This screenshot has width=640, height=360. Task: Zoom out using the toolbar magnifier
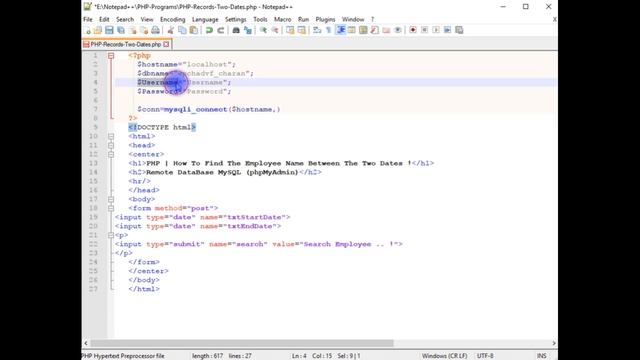(275, 30)
